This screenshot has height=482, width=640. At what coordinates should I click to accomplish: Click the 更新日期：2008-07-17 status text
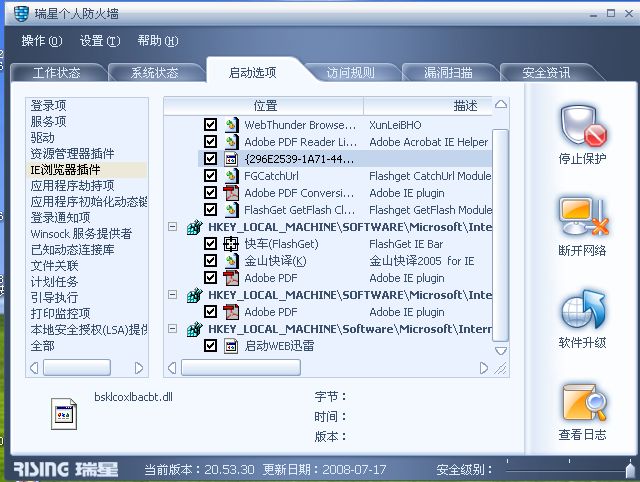click(x=324, y=470)
